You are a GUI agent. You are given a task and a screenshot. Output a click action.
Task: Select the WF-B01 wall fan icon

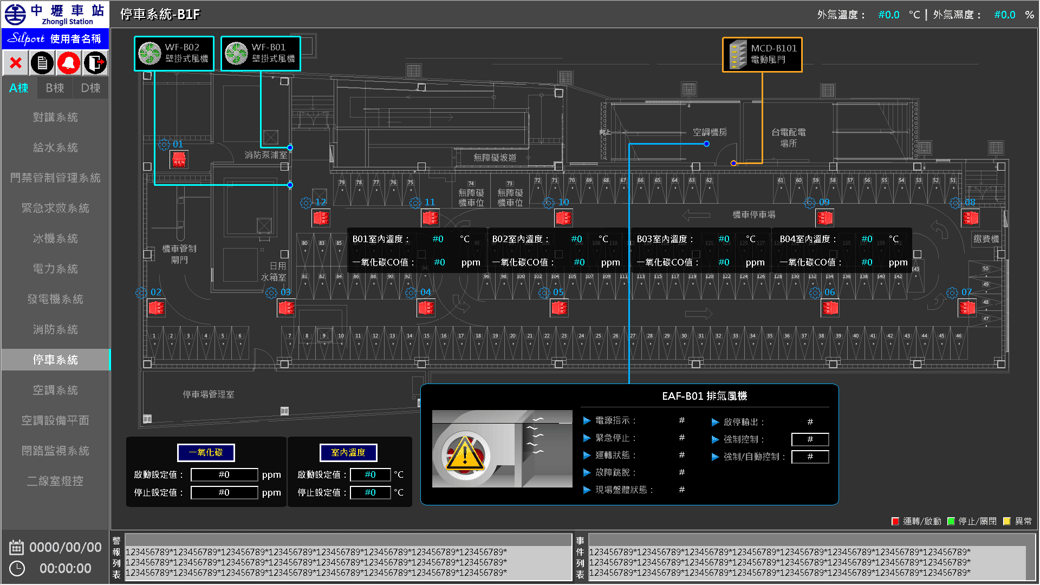tap(236, 54)
